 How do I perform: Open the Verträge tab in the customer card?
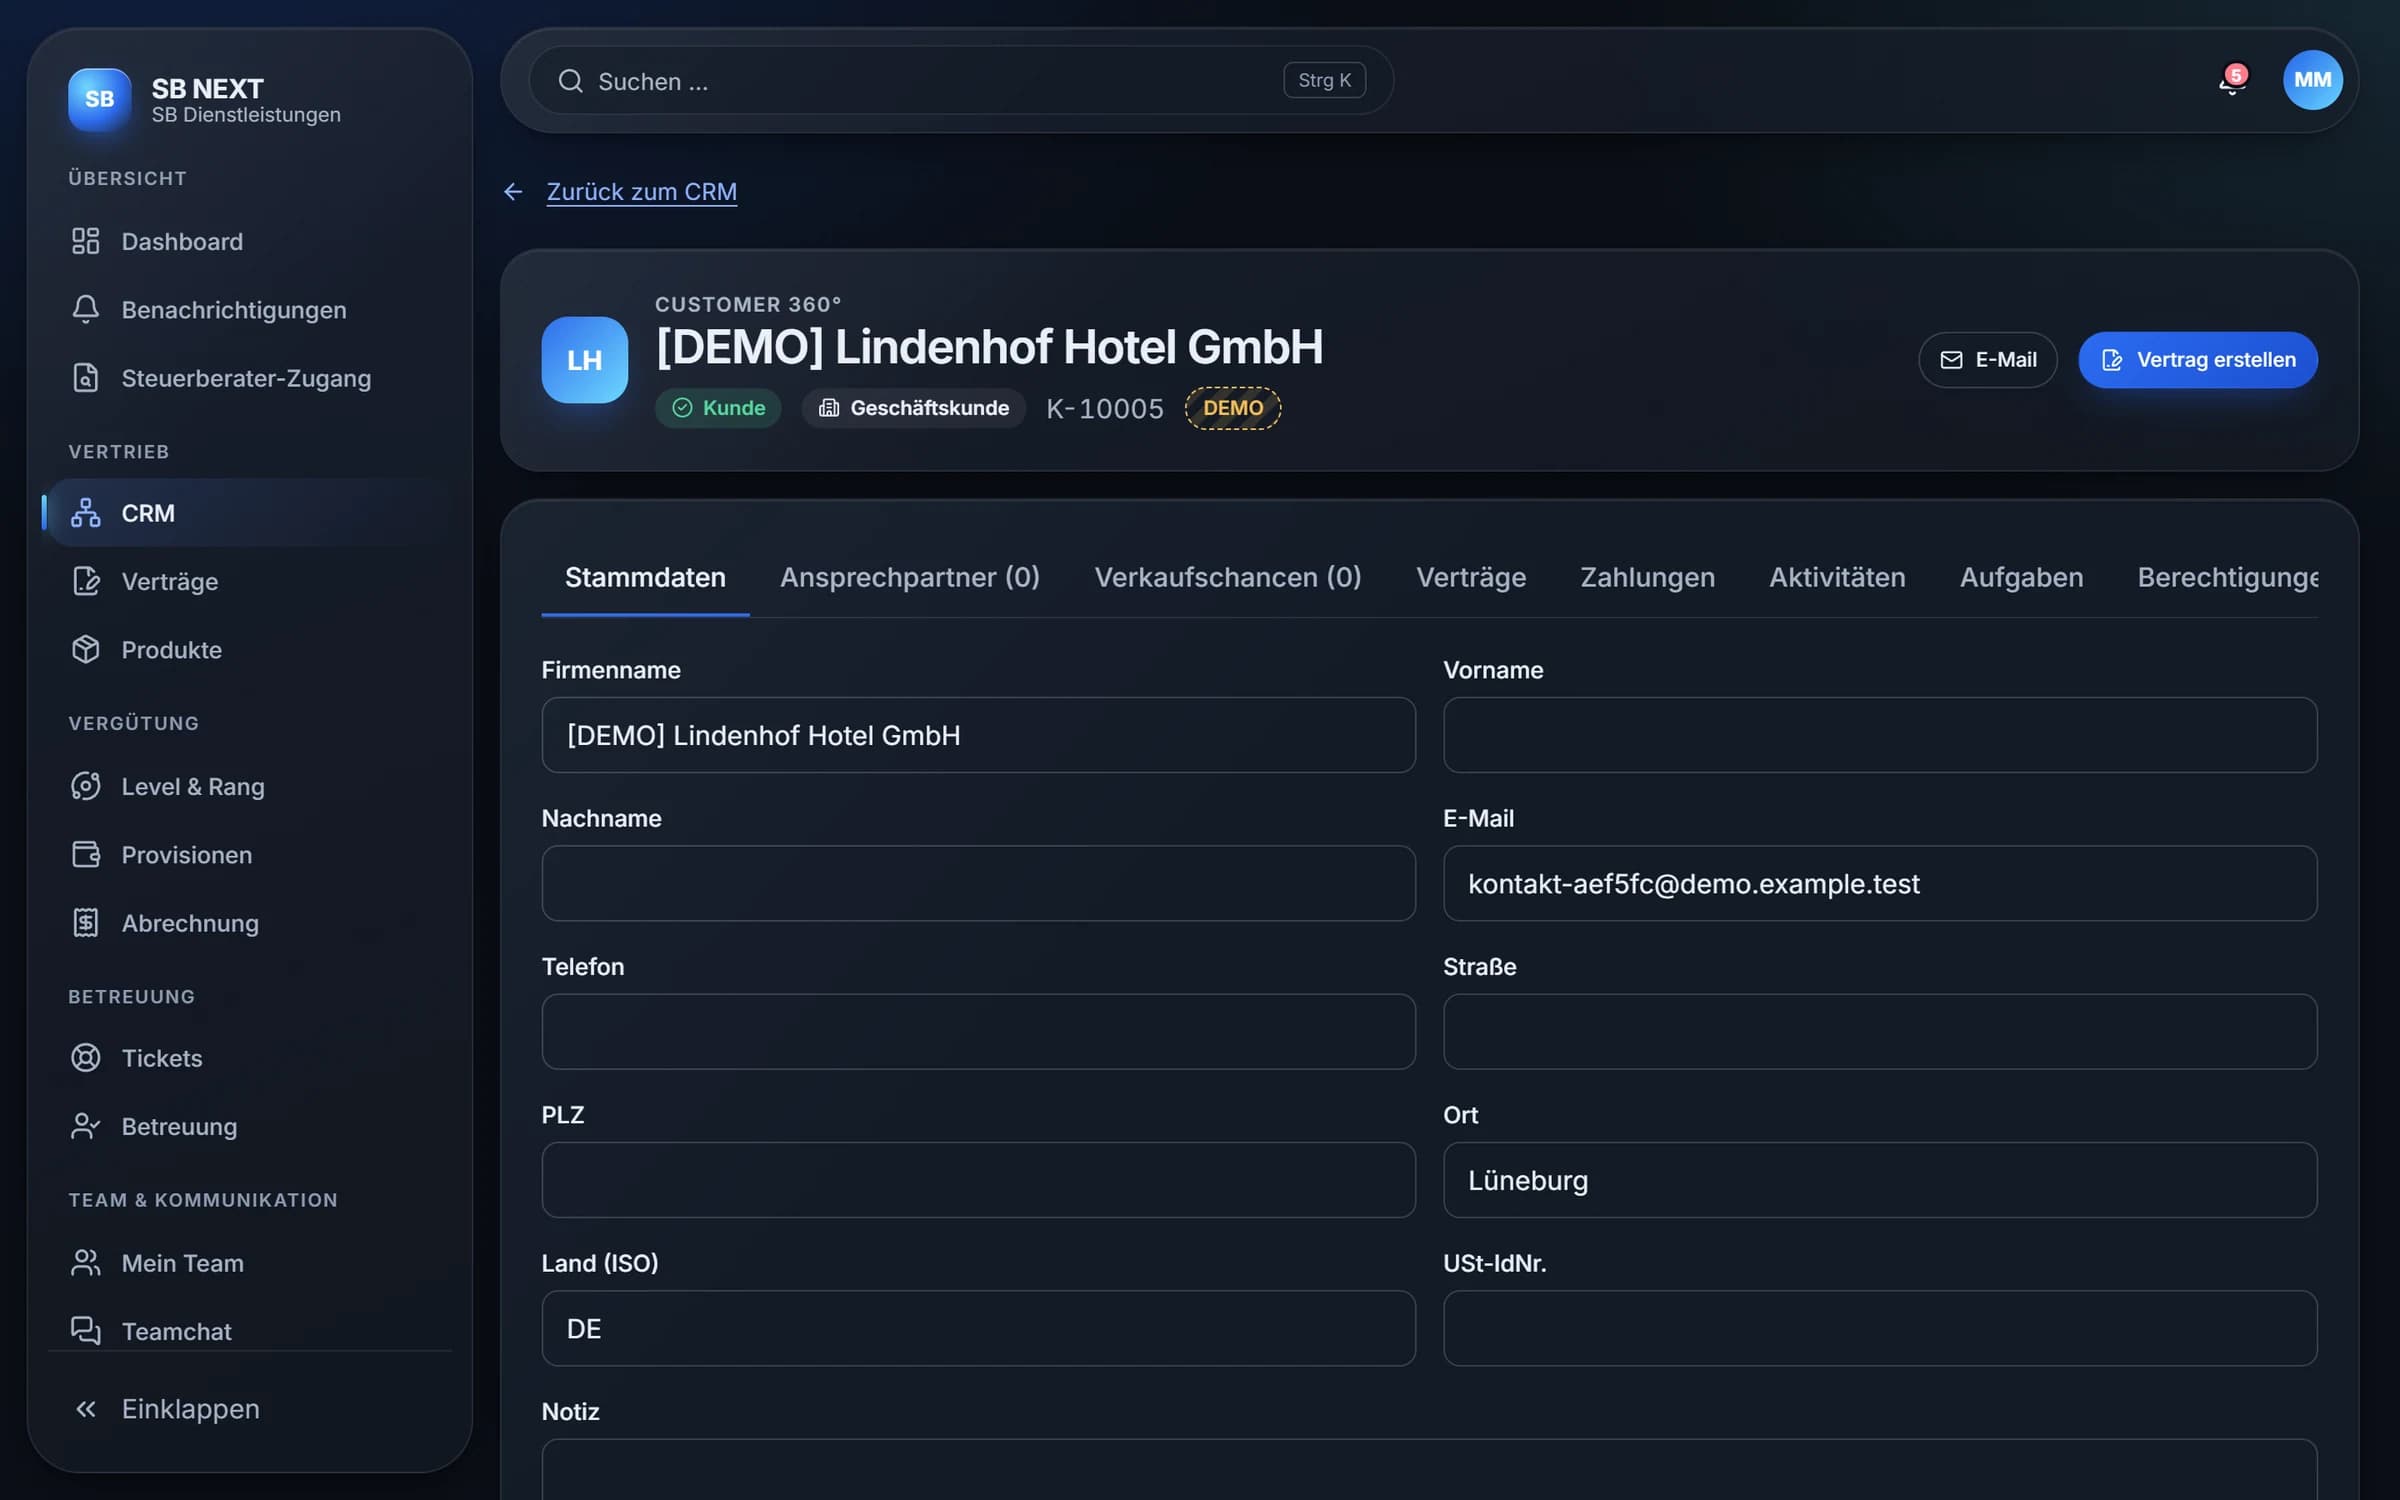point(1470,577)
